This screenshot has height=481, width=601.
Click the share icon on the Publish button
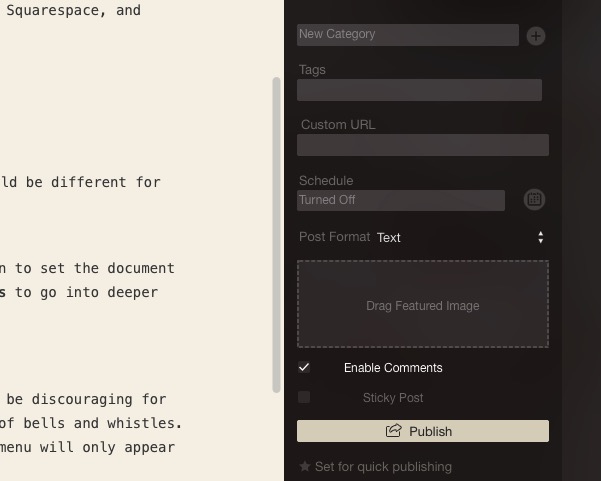(394, 431)
